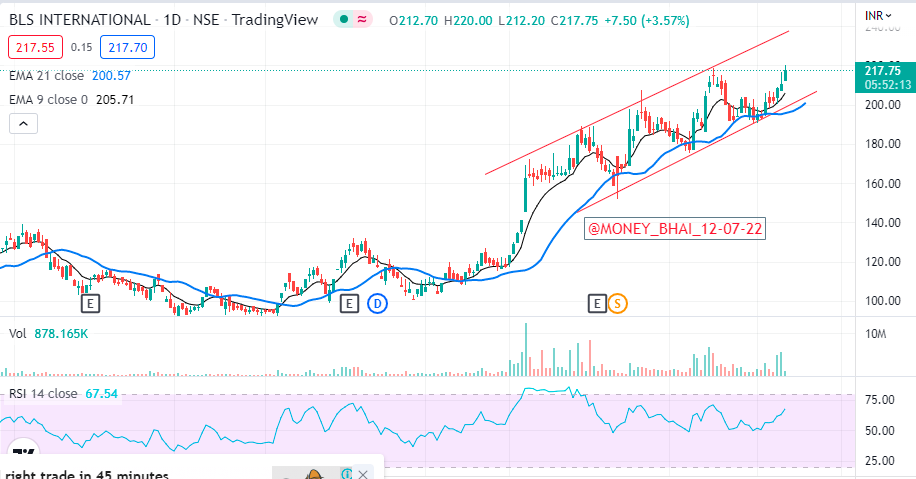Open the INR currency dropdown

878,15
